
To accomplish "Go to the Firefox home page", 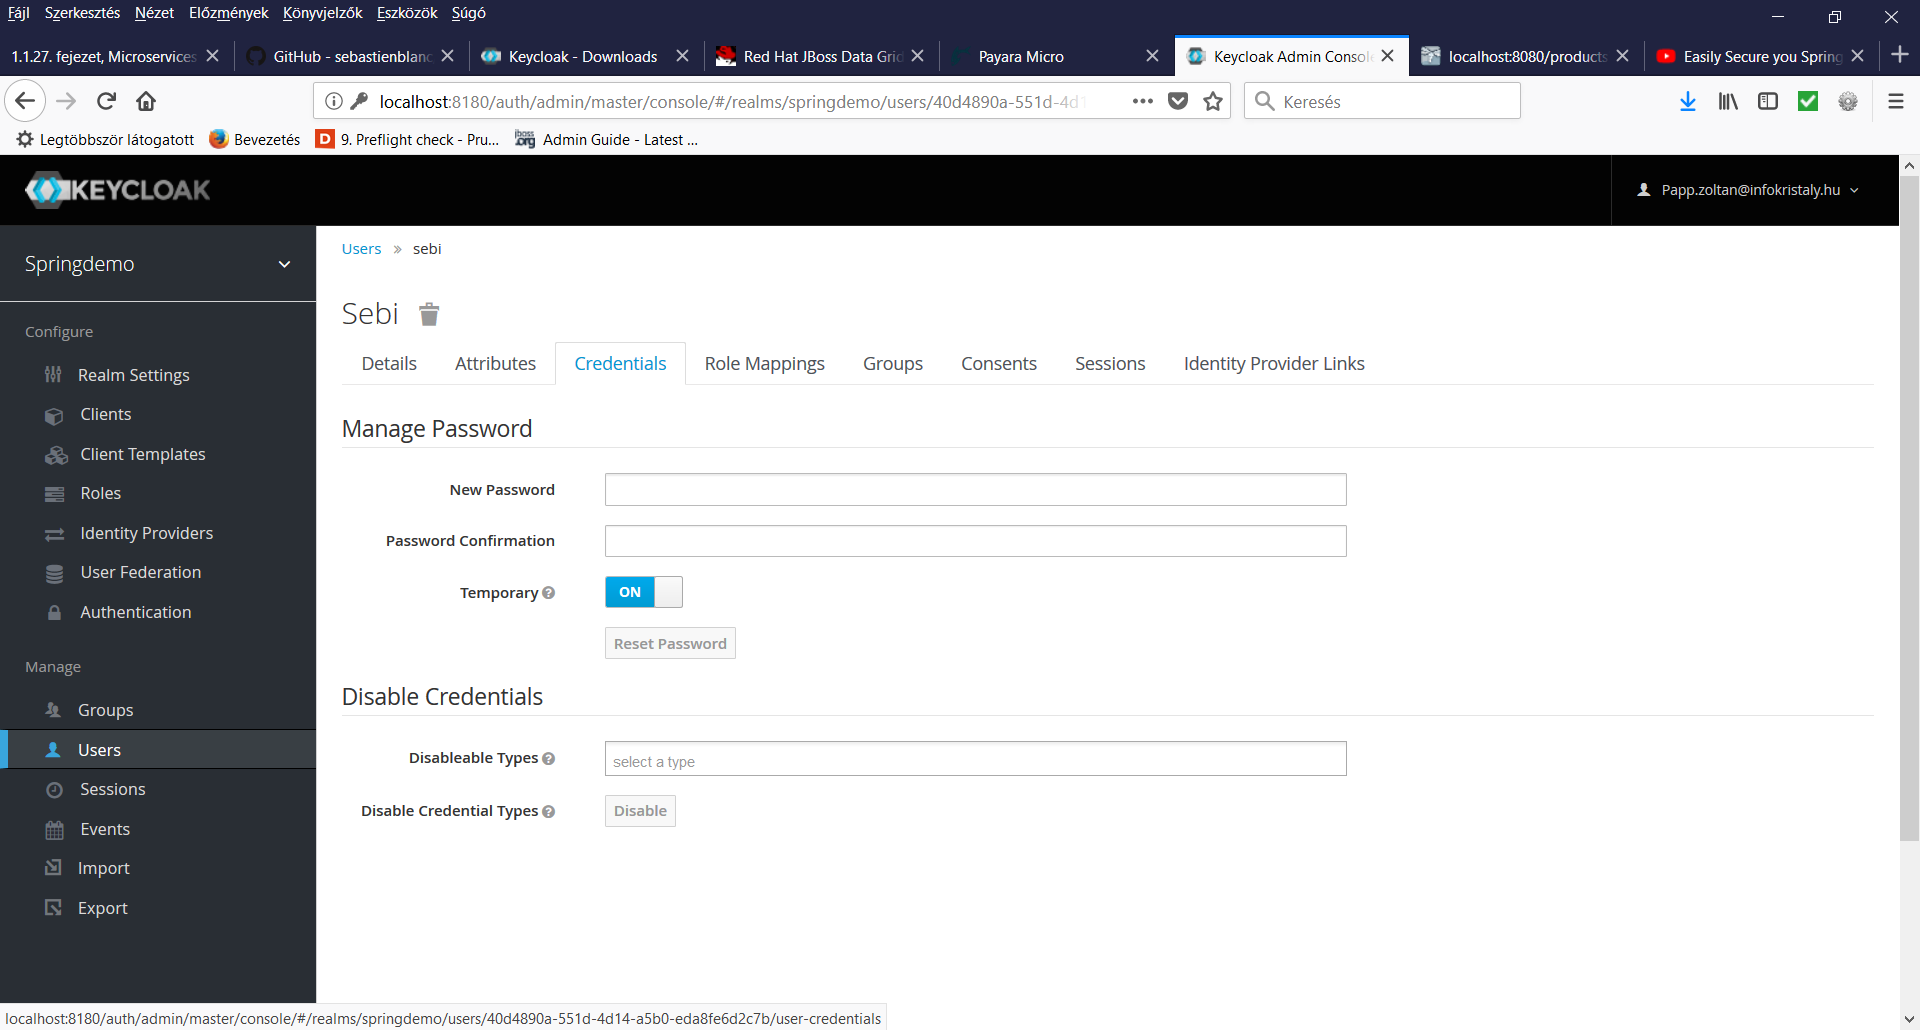I will tap(146, 101).
